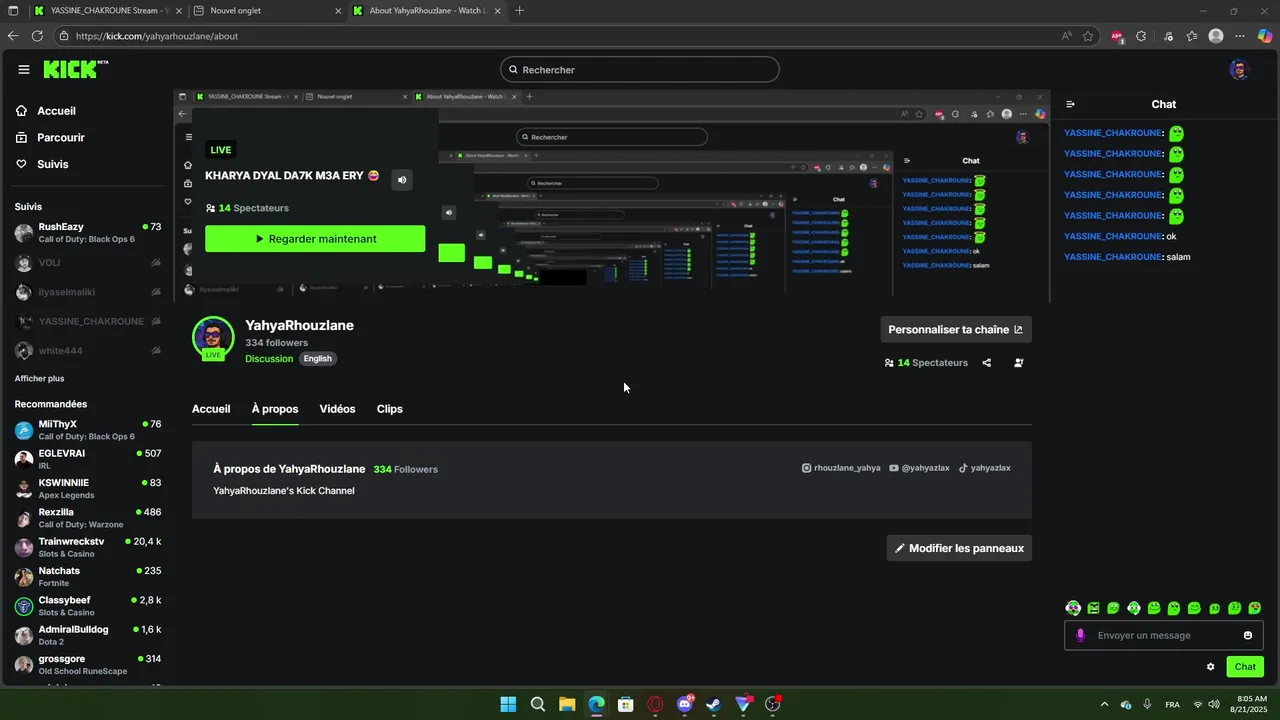This screenshot has width=1280, height=720.
Task: Open tab actions menu at window top-left
Action: 13,11
